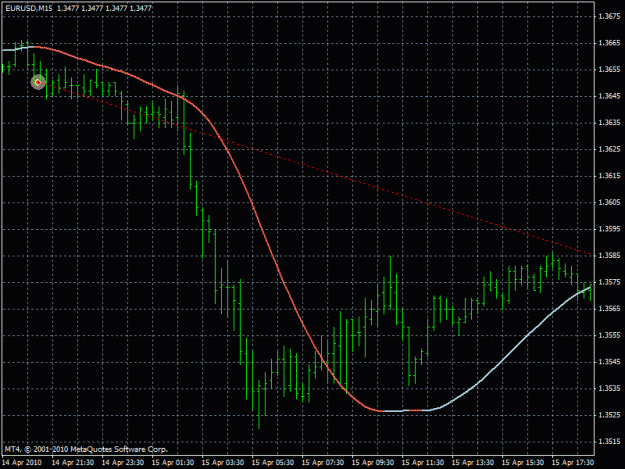Select the 1.3575 price axis label
The width and height of the screenshot is (625, 469).
point(609,282)
